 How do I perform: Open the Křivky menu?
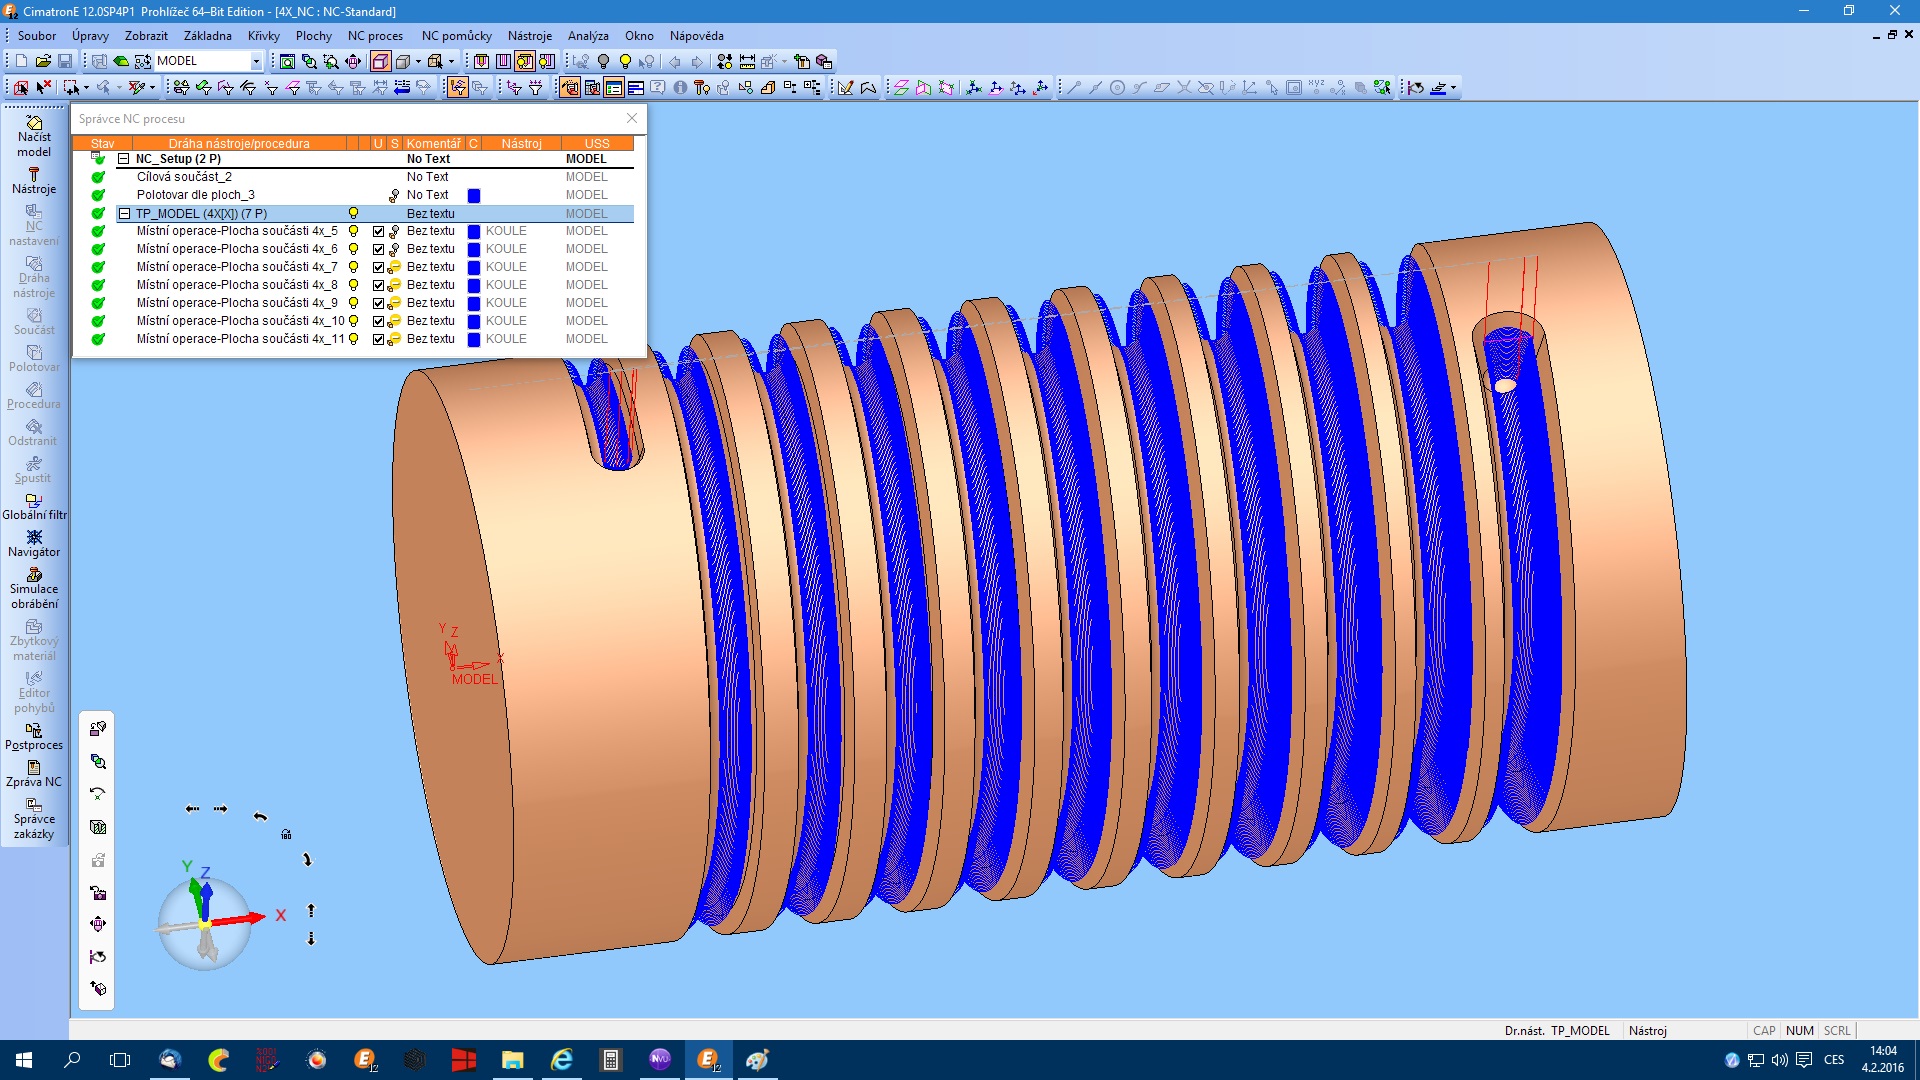pyautogui.click(x=264, y=36)
